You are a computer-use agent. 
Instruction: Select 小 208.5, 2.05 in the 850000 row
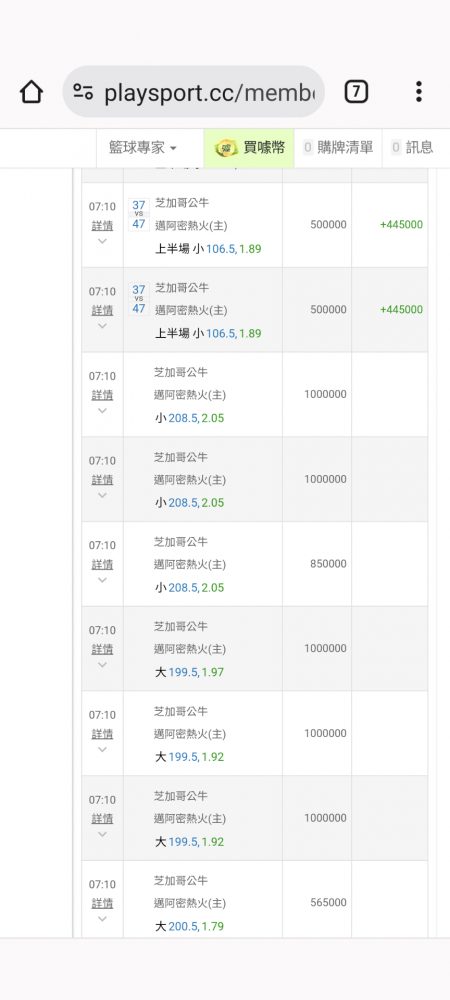[189, 587]
